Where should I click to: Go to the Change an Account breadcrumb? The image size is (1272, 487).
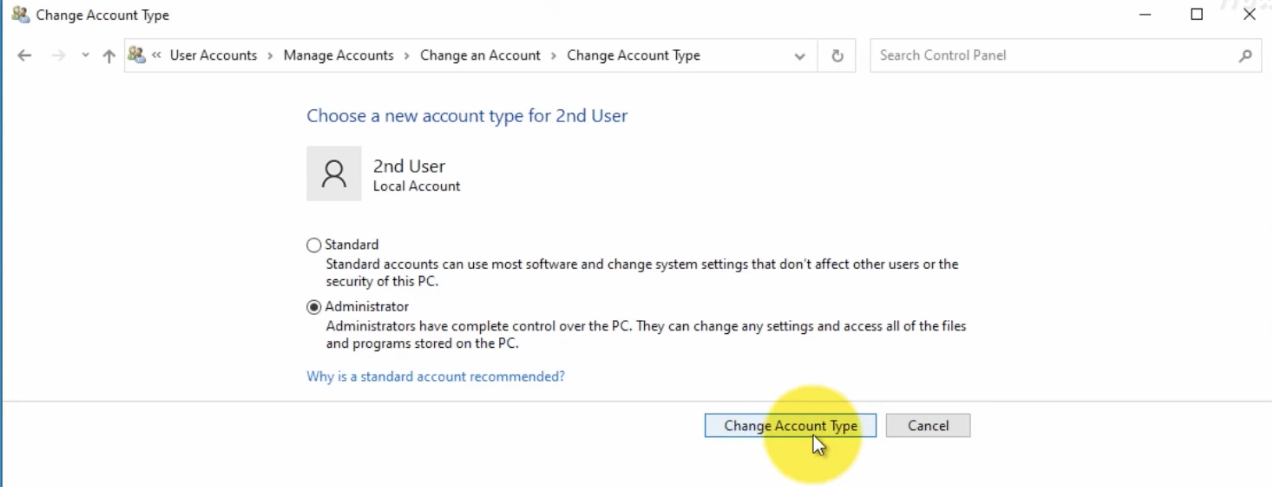click(x=480, y=56)
